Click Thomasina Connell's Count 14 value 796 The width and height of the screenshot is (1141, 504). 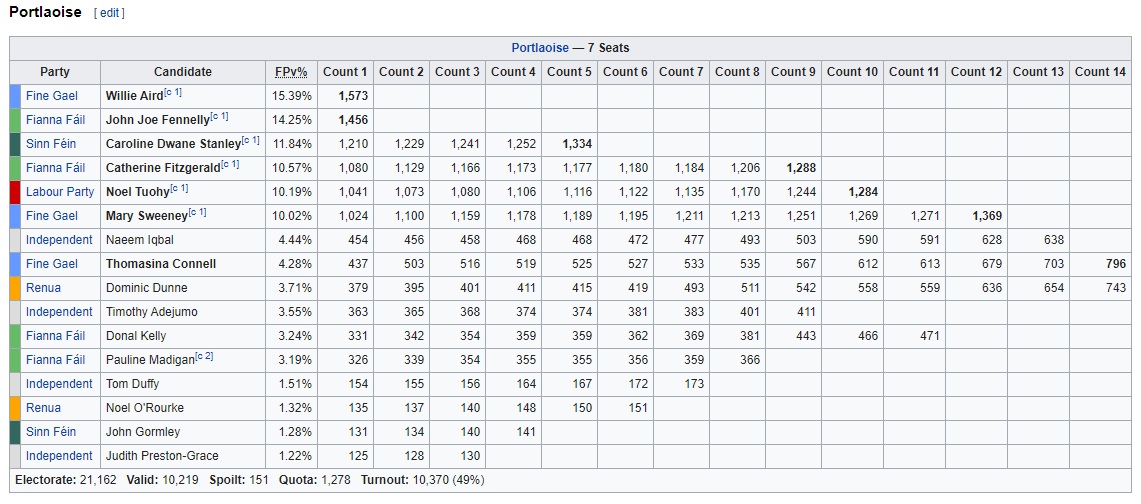1117,264
